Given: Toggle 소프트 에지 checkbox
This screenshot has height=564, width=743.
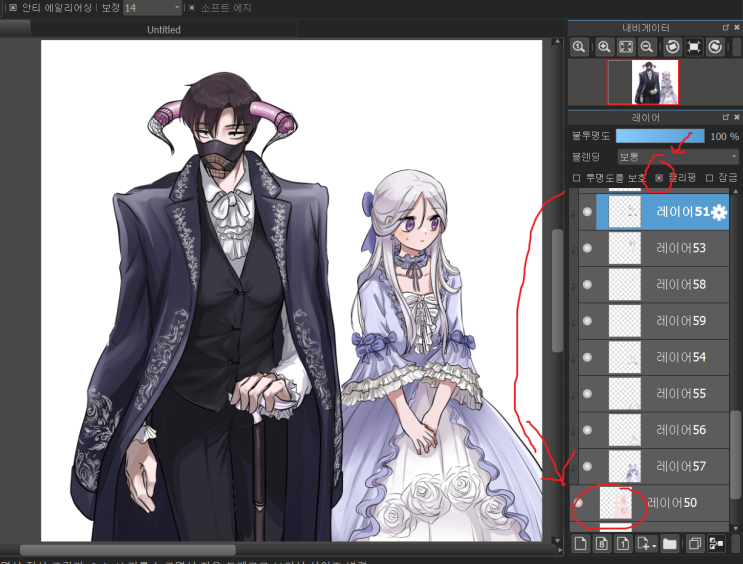Looking at the screenshot, I should 192,8.
